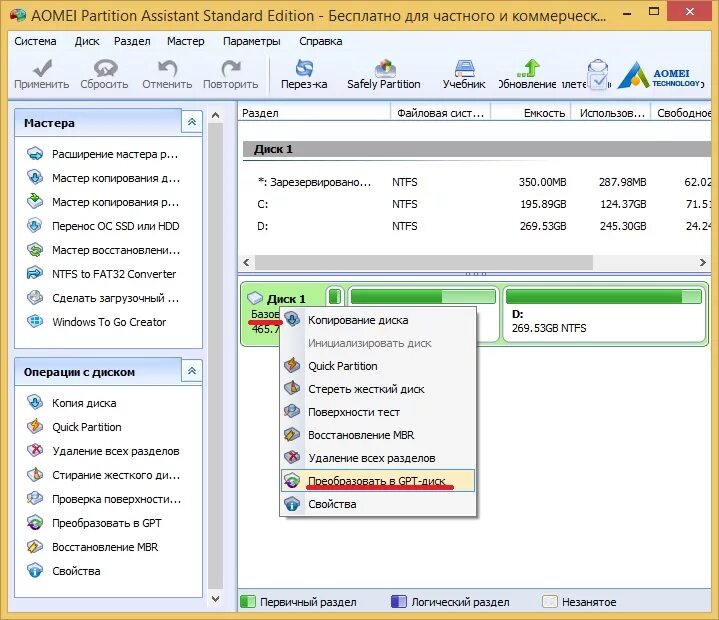The image size is (719, 620).
Task: Select the C: partition row
Action: tap(477, 204)
